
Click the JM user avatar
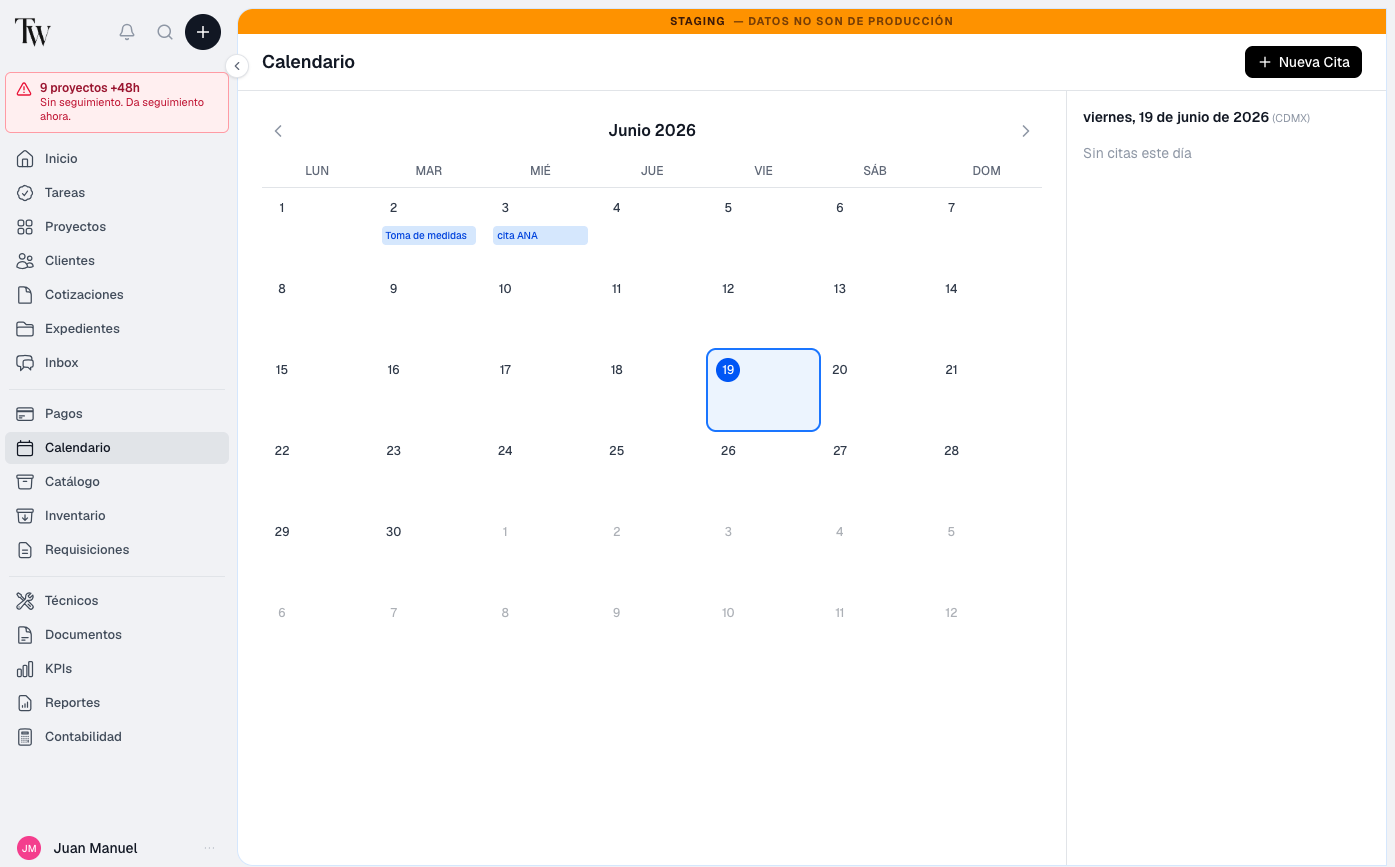point(30,848)
